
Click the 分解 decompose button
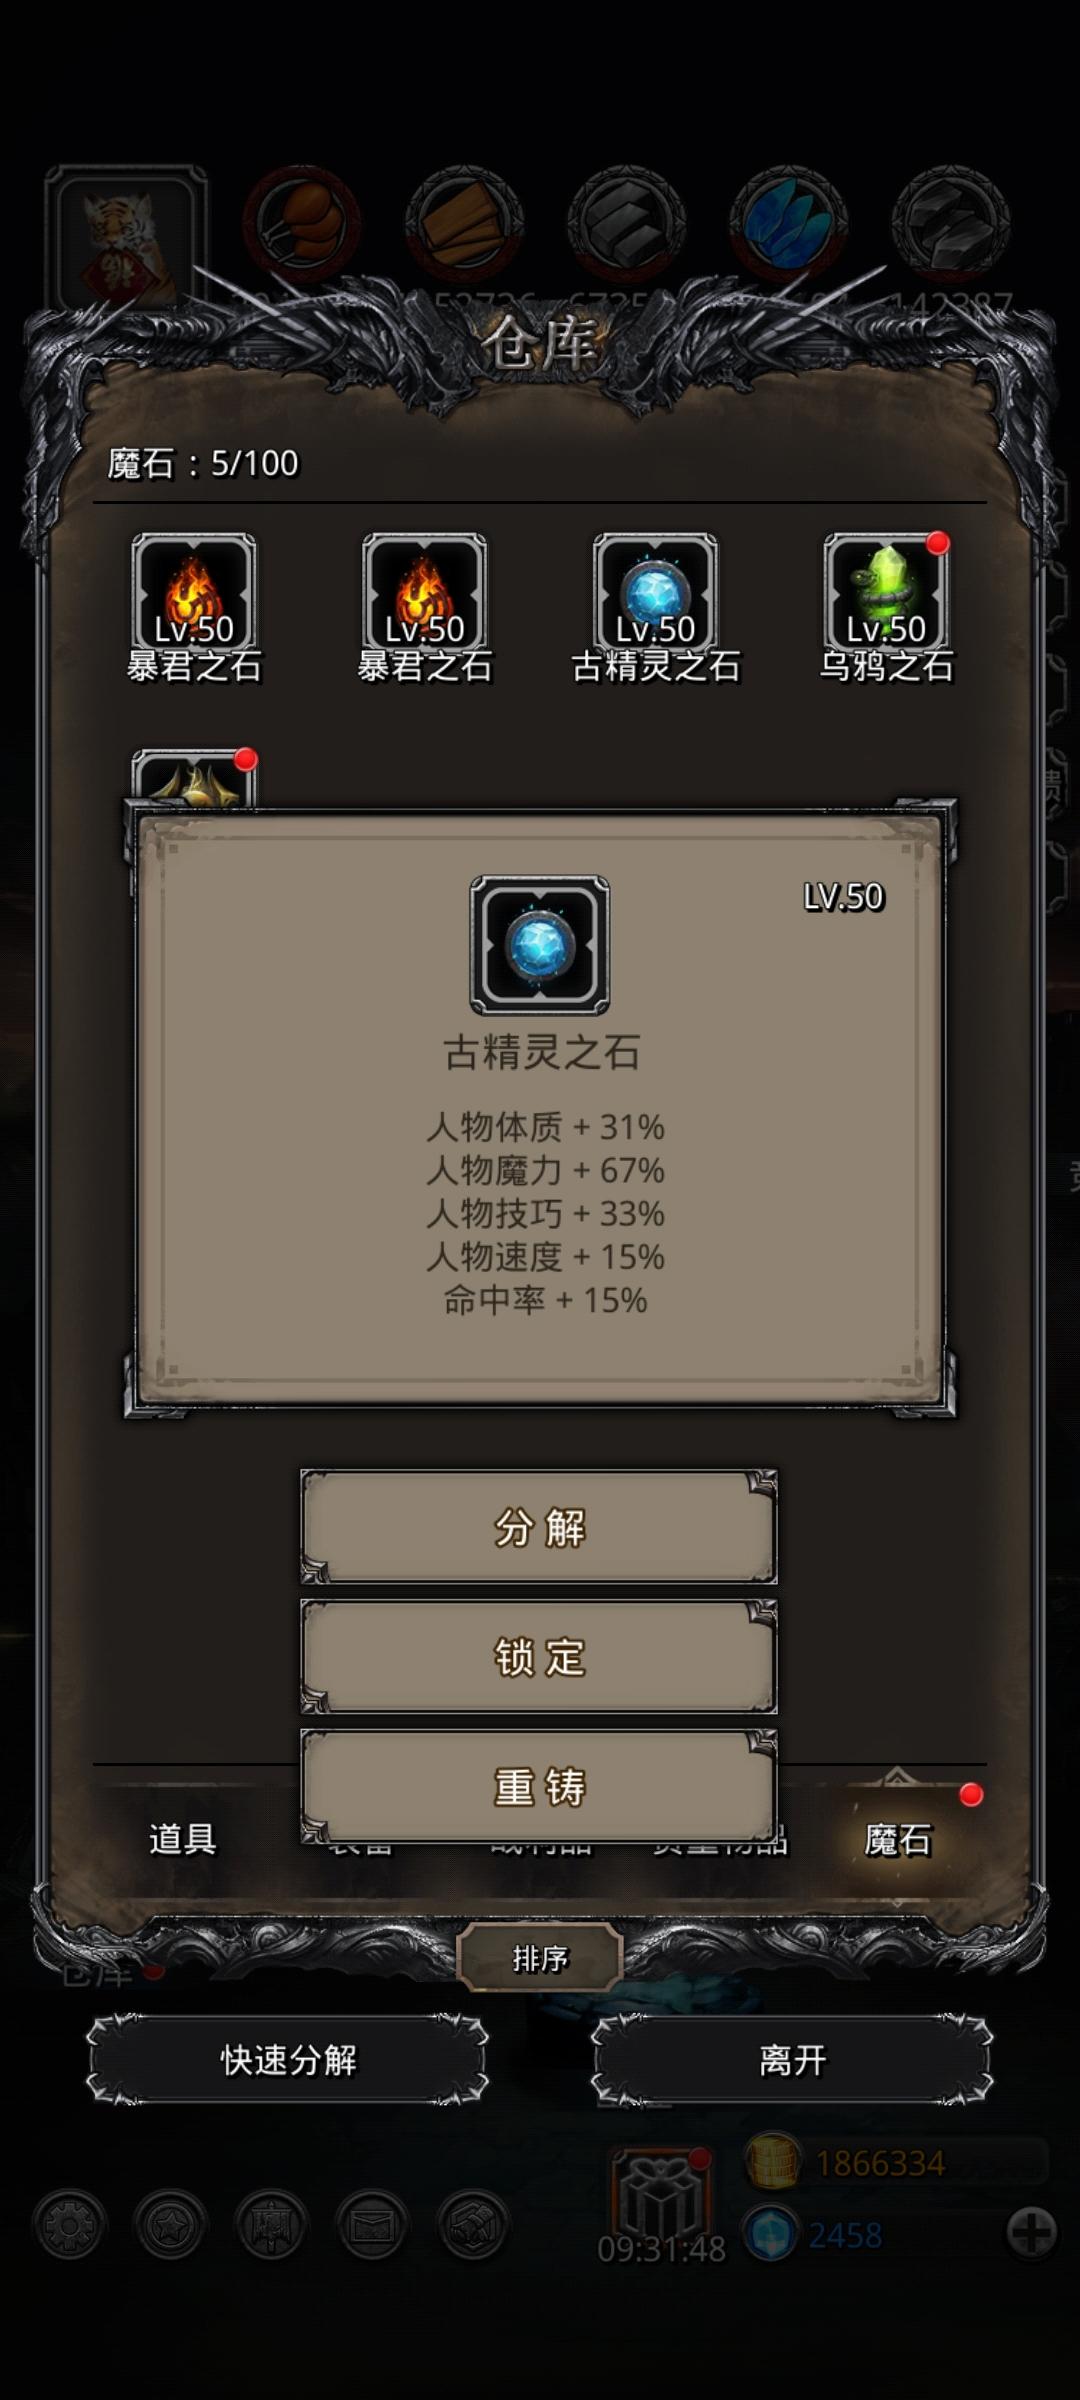539,1527
